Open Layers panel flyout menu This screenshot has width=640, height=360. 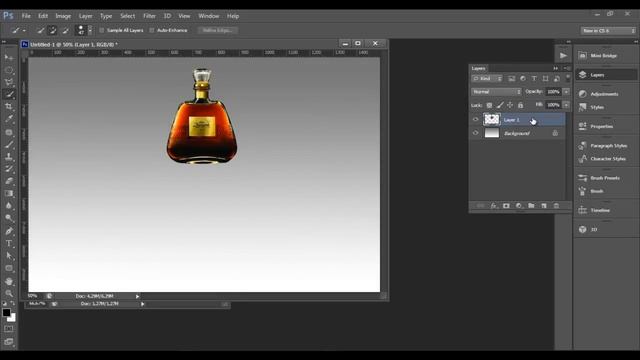[x=567, y=68]
